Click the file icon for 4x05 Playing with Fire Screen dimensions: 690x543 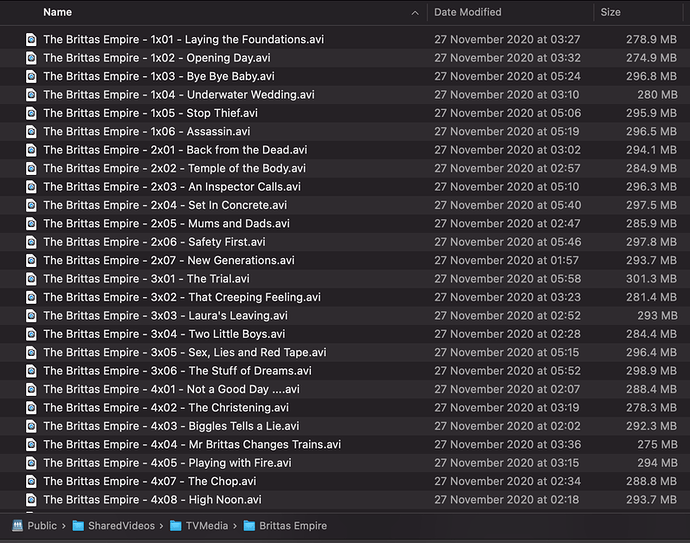coord(31,463)
